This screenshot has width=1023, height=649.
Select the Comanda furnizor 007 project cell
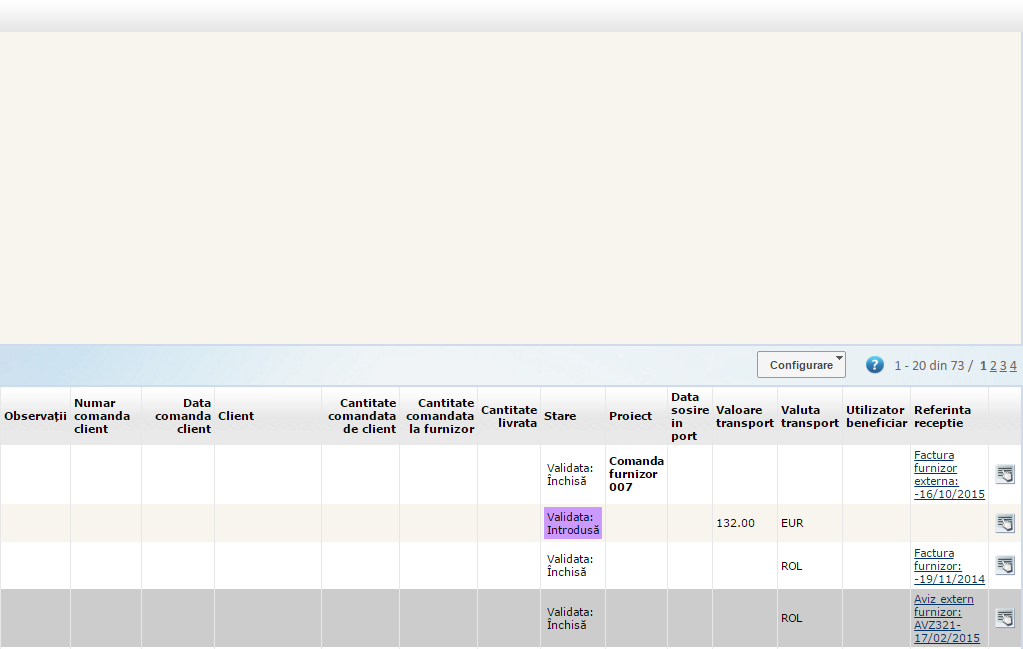coord(636,474)
